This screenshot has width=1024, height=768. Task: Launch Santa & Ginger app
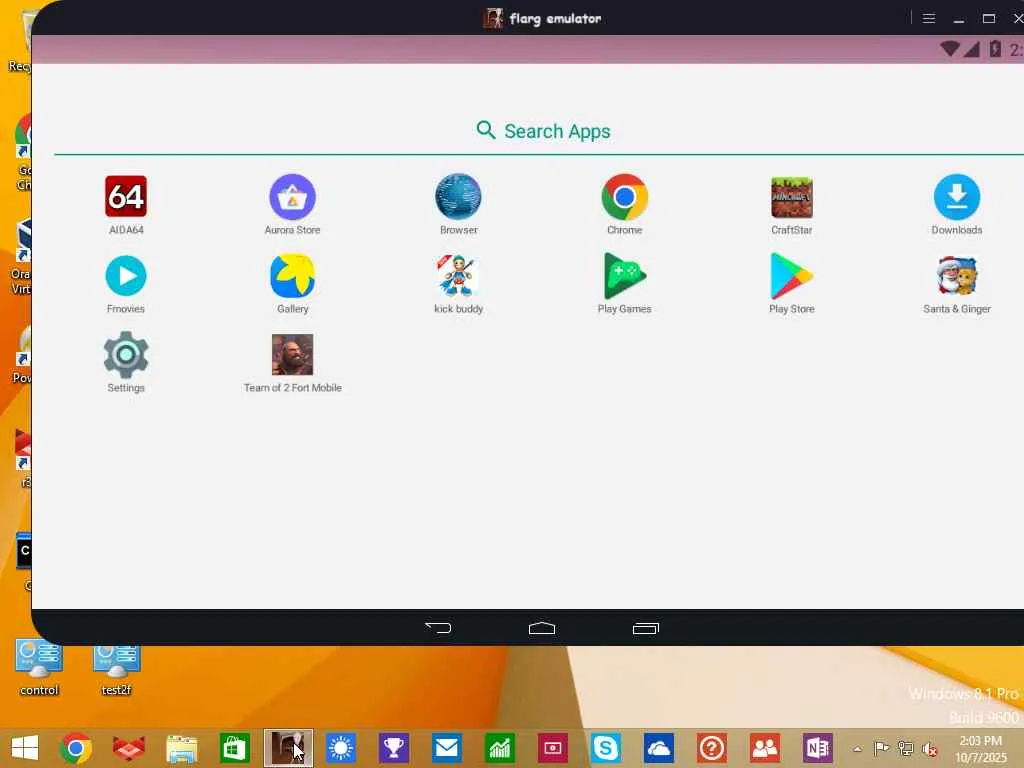957,276
